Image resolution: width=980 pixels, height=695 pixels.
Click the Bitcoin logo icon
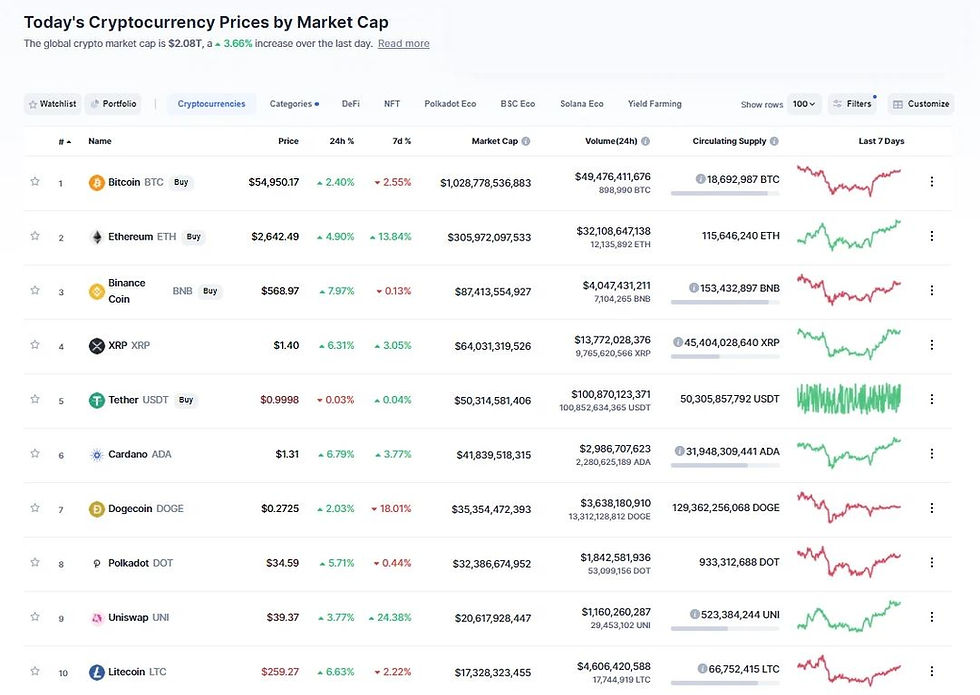[x=96, y=182]
